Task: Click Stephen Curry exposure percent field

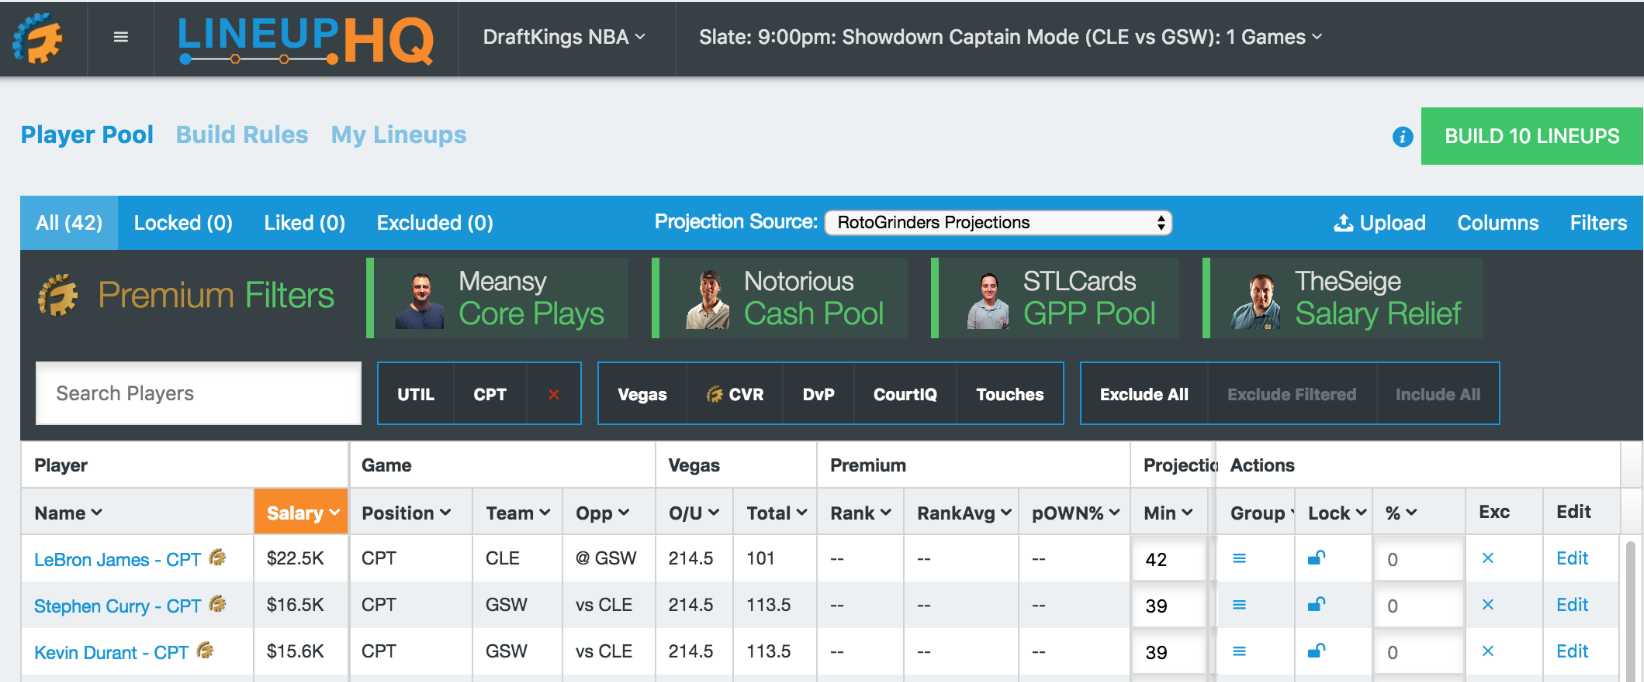Action: [1419, 606]
